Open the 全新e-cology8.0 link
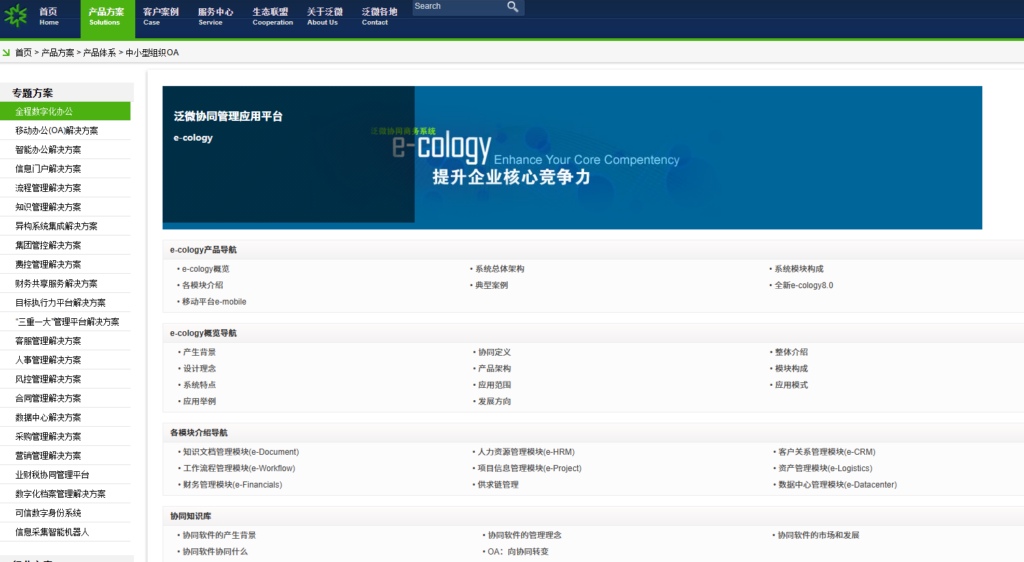Screen dimensions: 1024x562 click(x=804, y=285)
